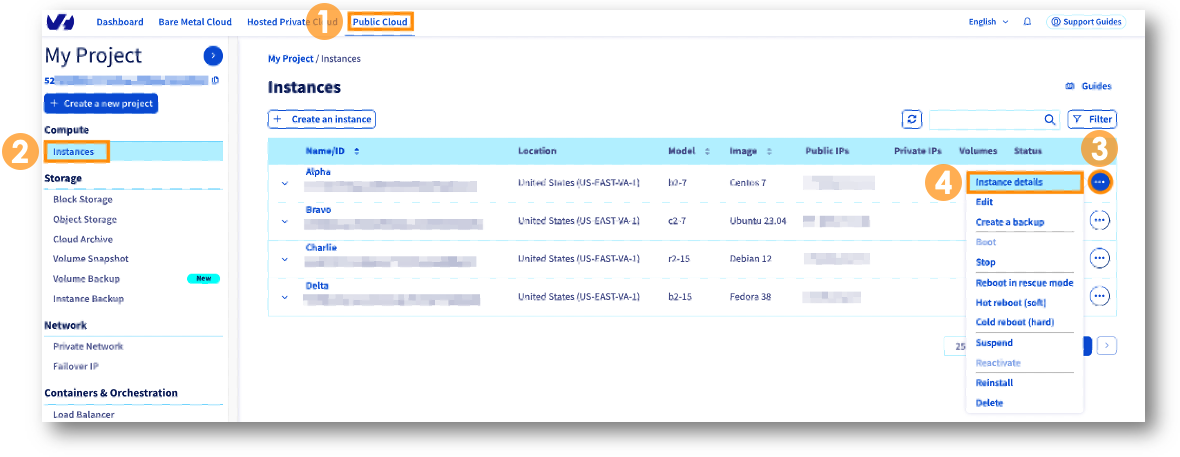
Task: Click My Project breadcrumb link
Action: coord(290,59)
